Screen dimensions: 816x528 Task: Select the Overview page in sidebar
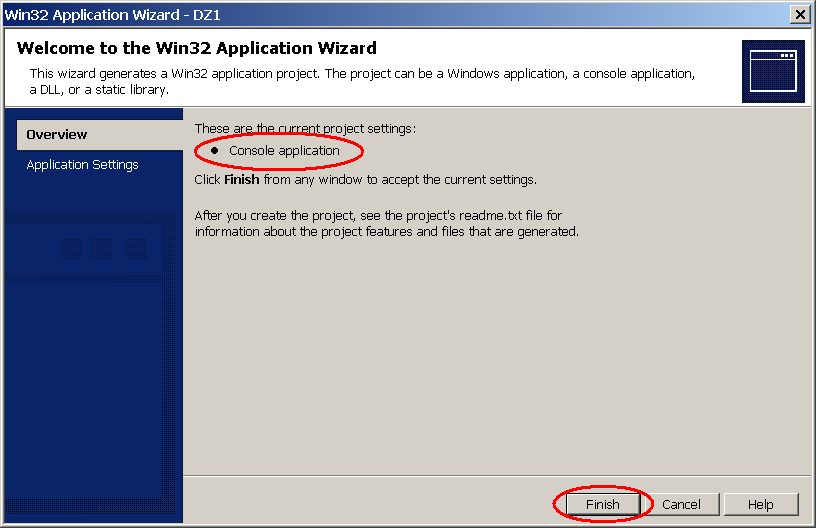tap(100, 135)
